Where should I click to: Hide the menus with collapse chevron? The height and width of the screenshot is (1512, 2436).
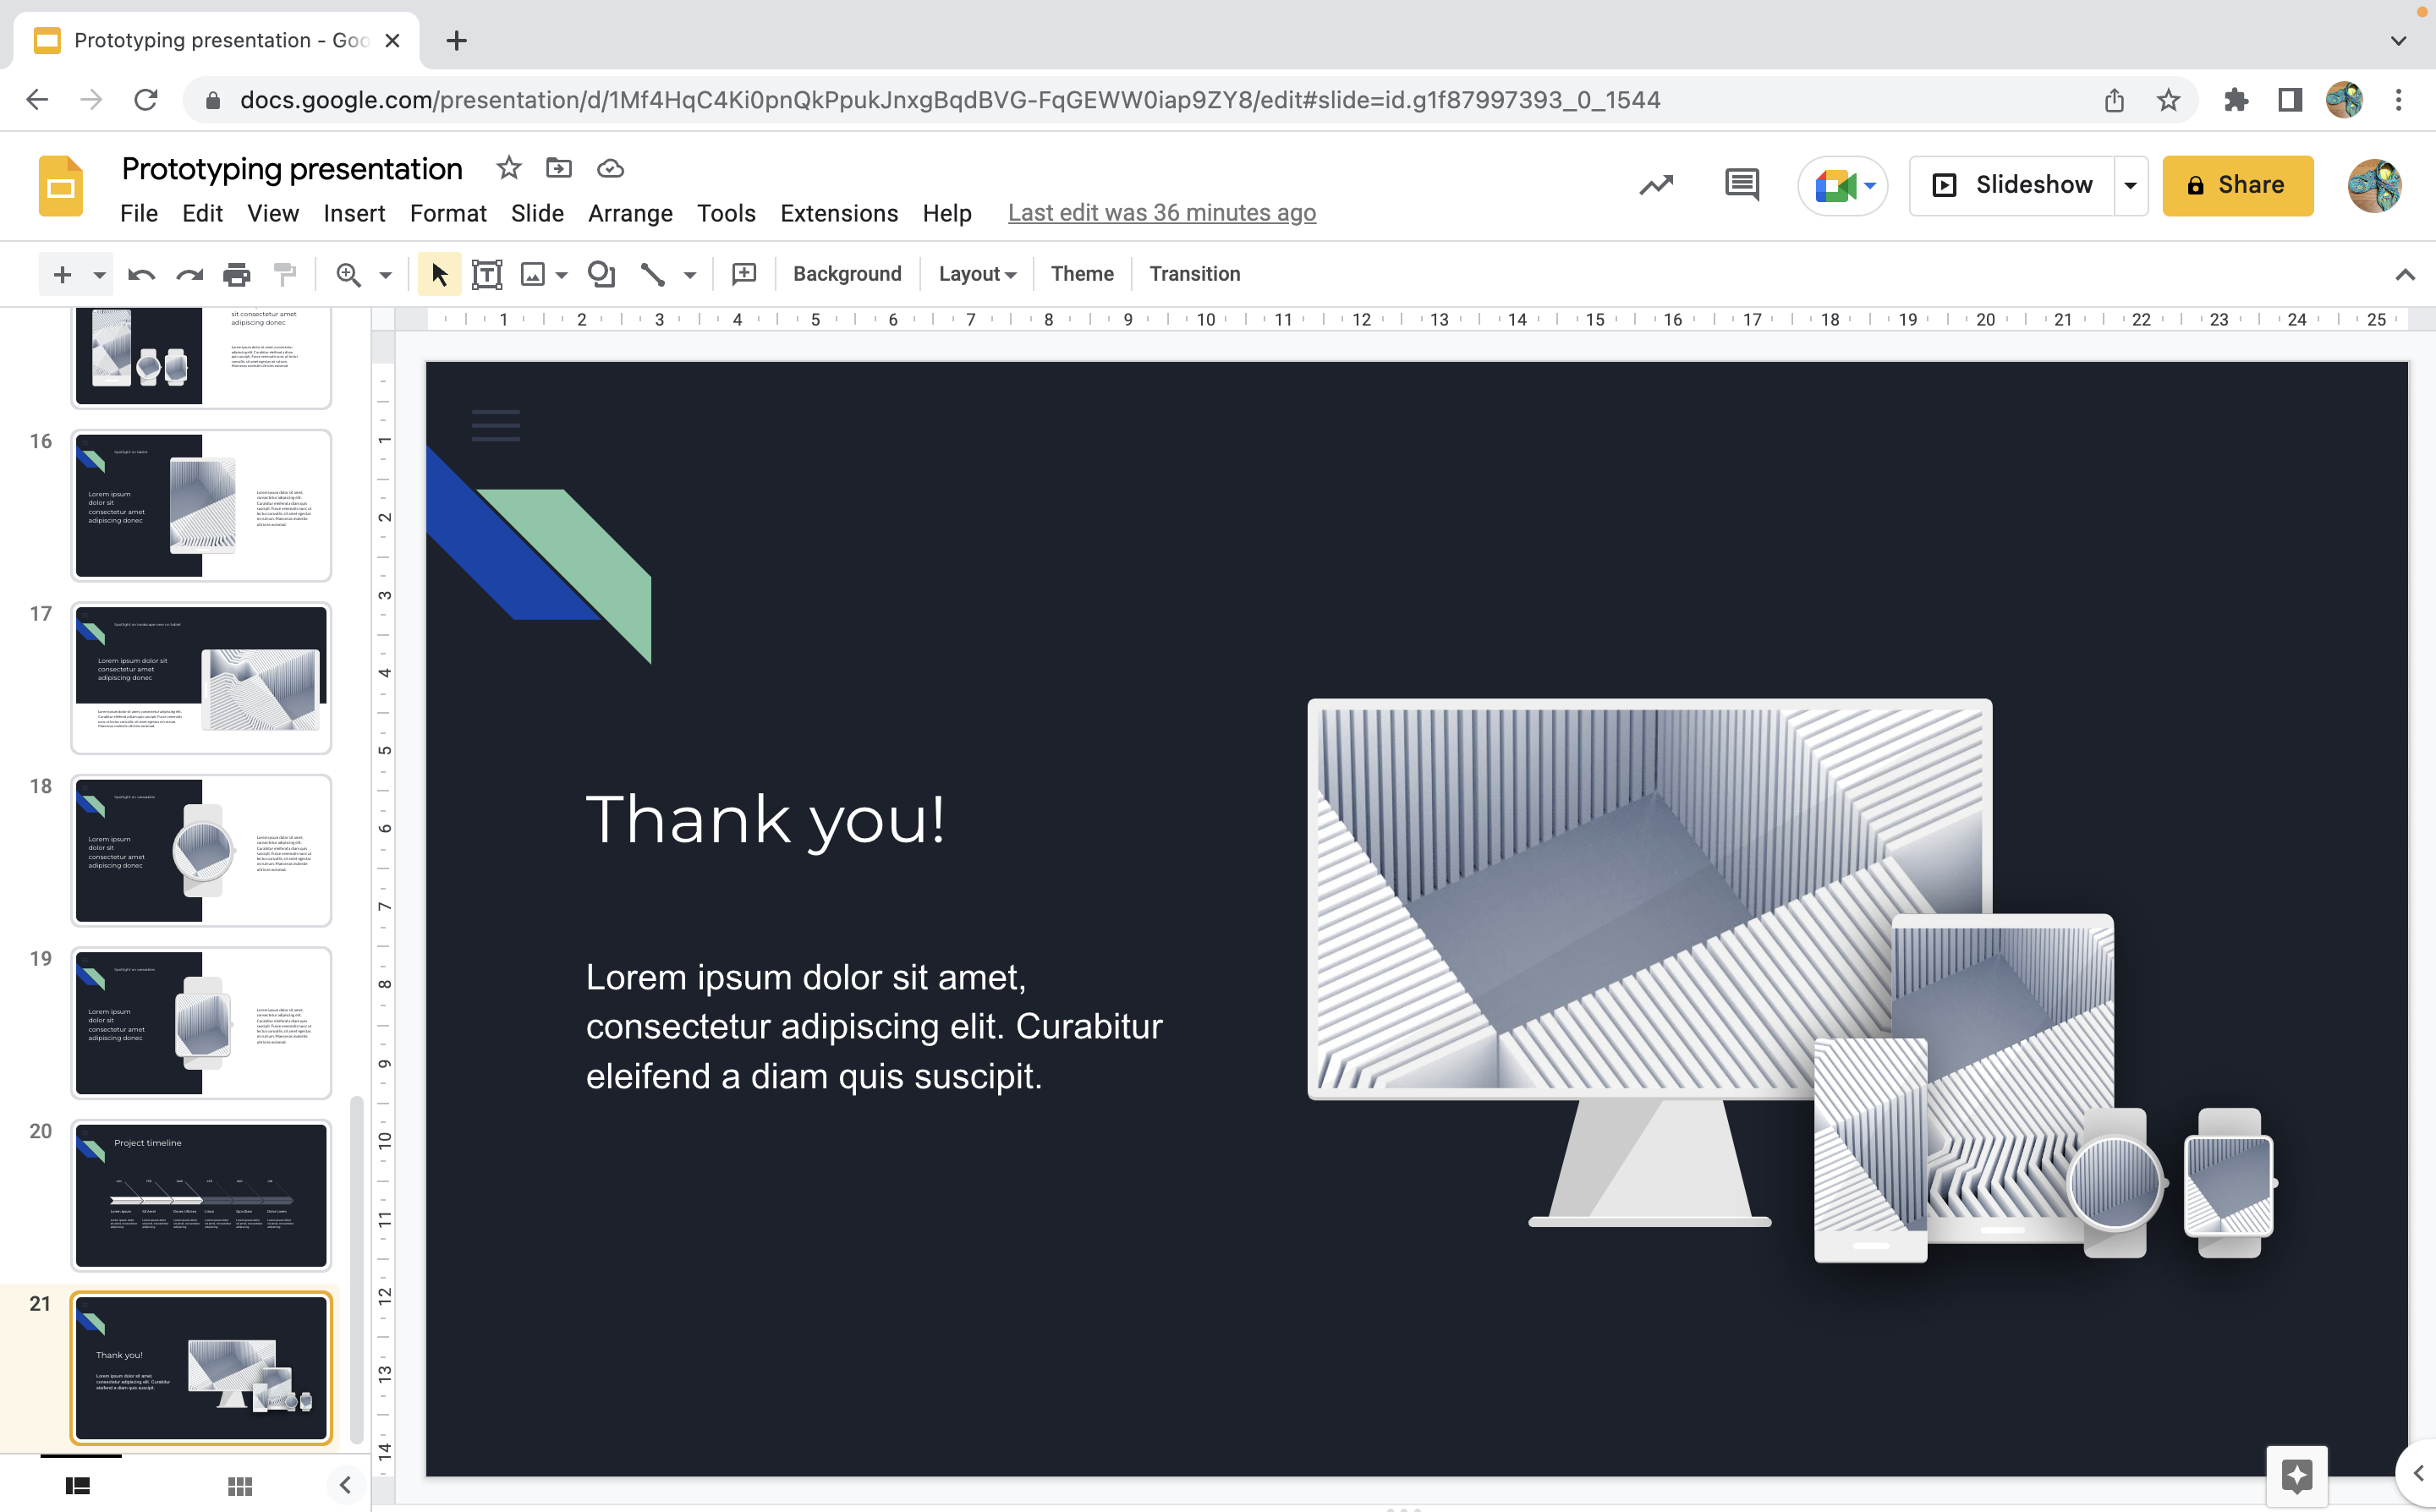(x=2405, y=274)
